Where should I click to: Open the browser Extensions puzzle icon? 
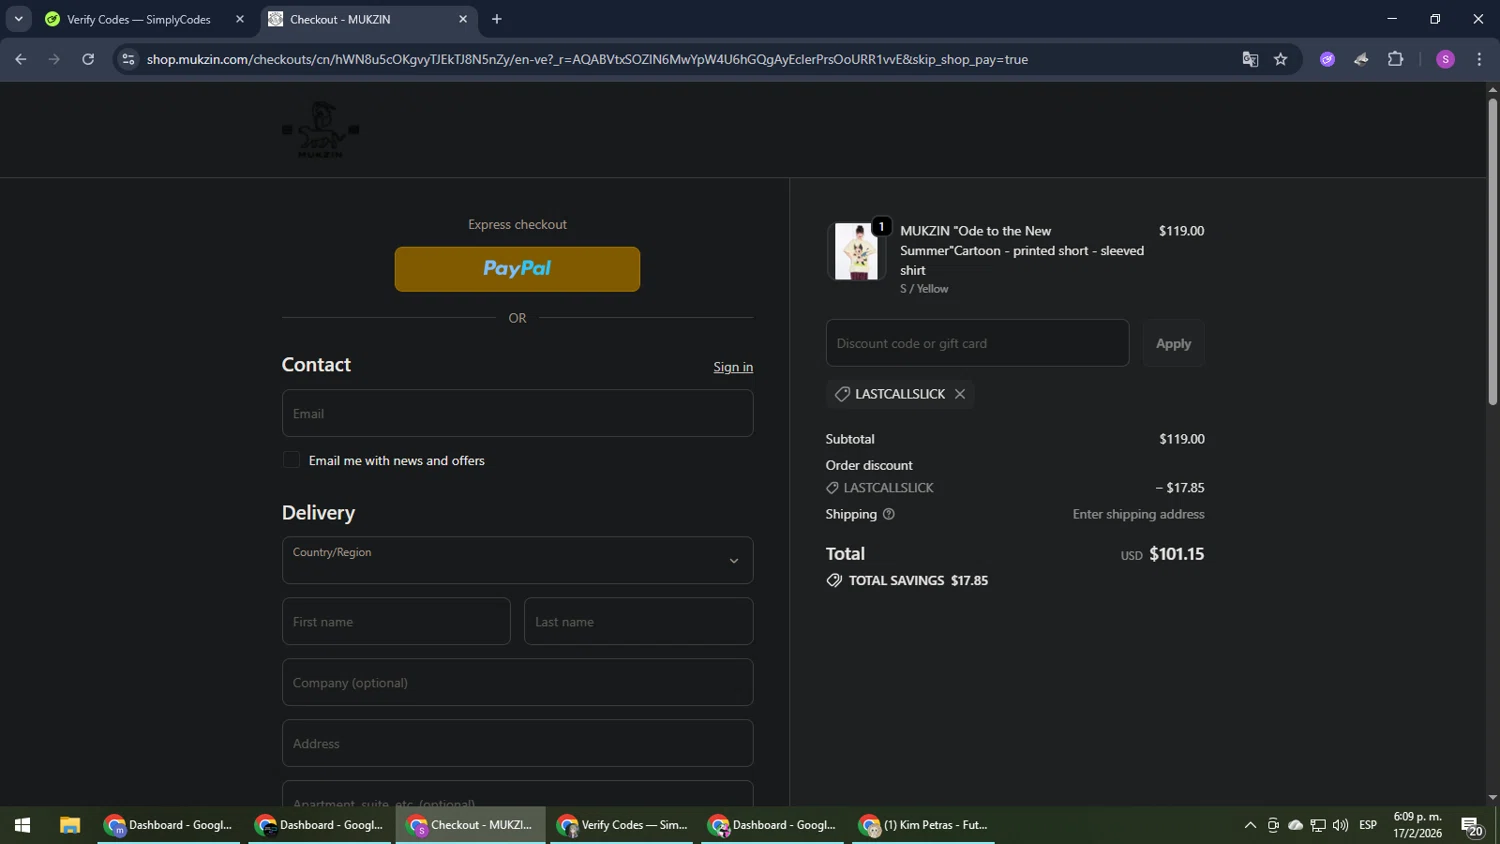point(1396,59)
